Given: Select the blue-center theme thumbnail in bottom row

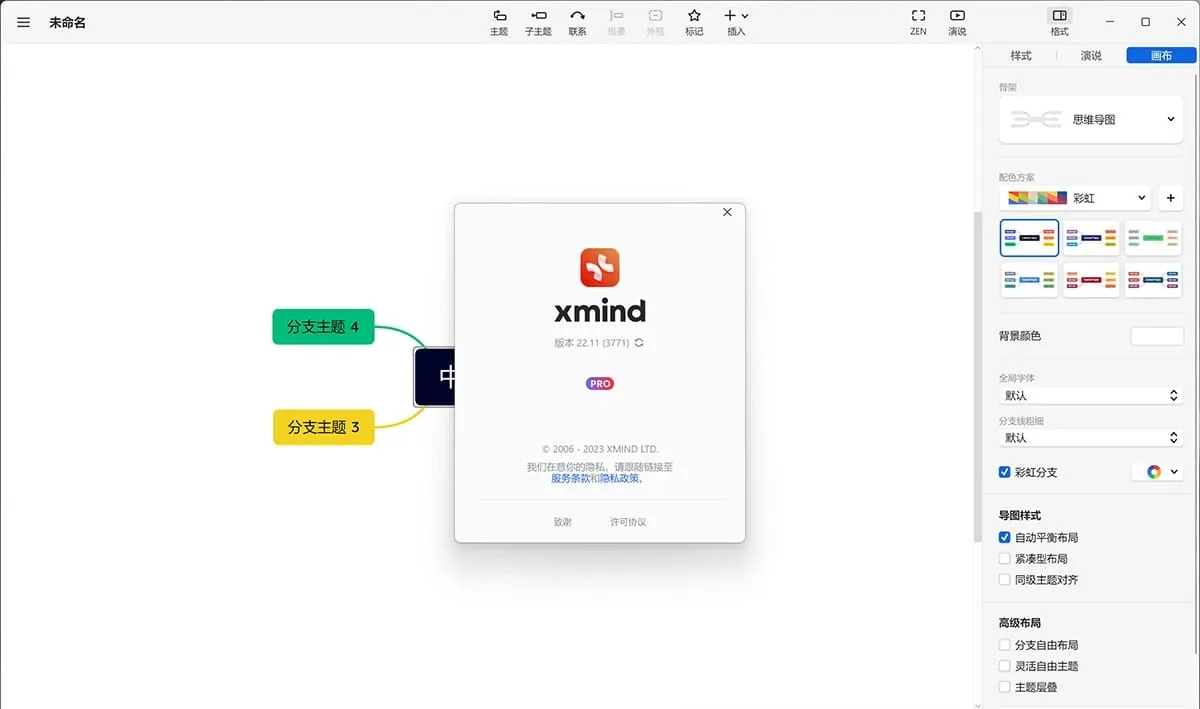Looking at the screenshot, I should [1029, 281].
